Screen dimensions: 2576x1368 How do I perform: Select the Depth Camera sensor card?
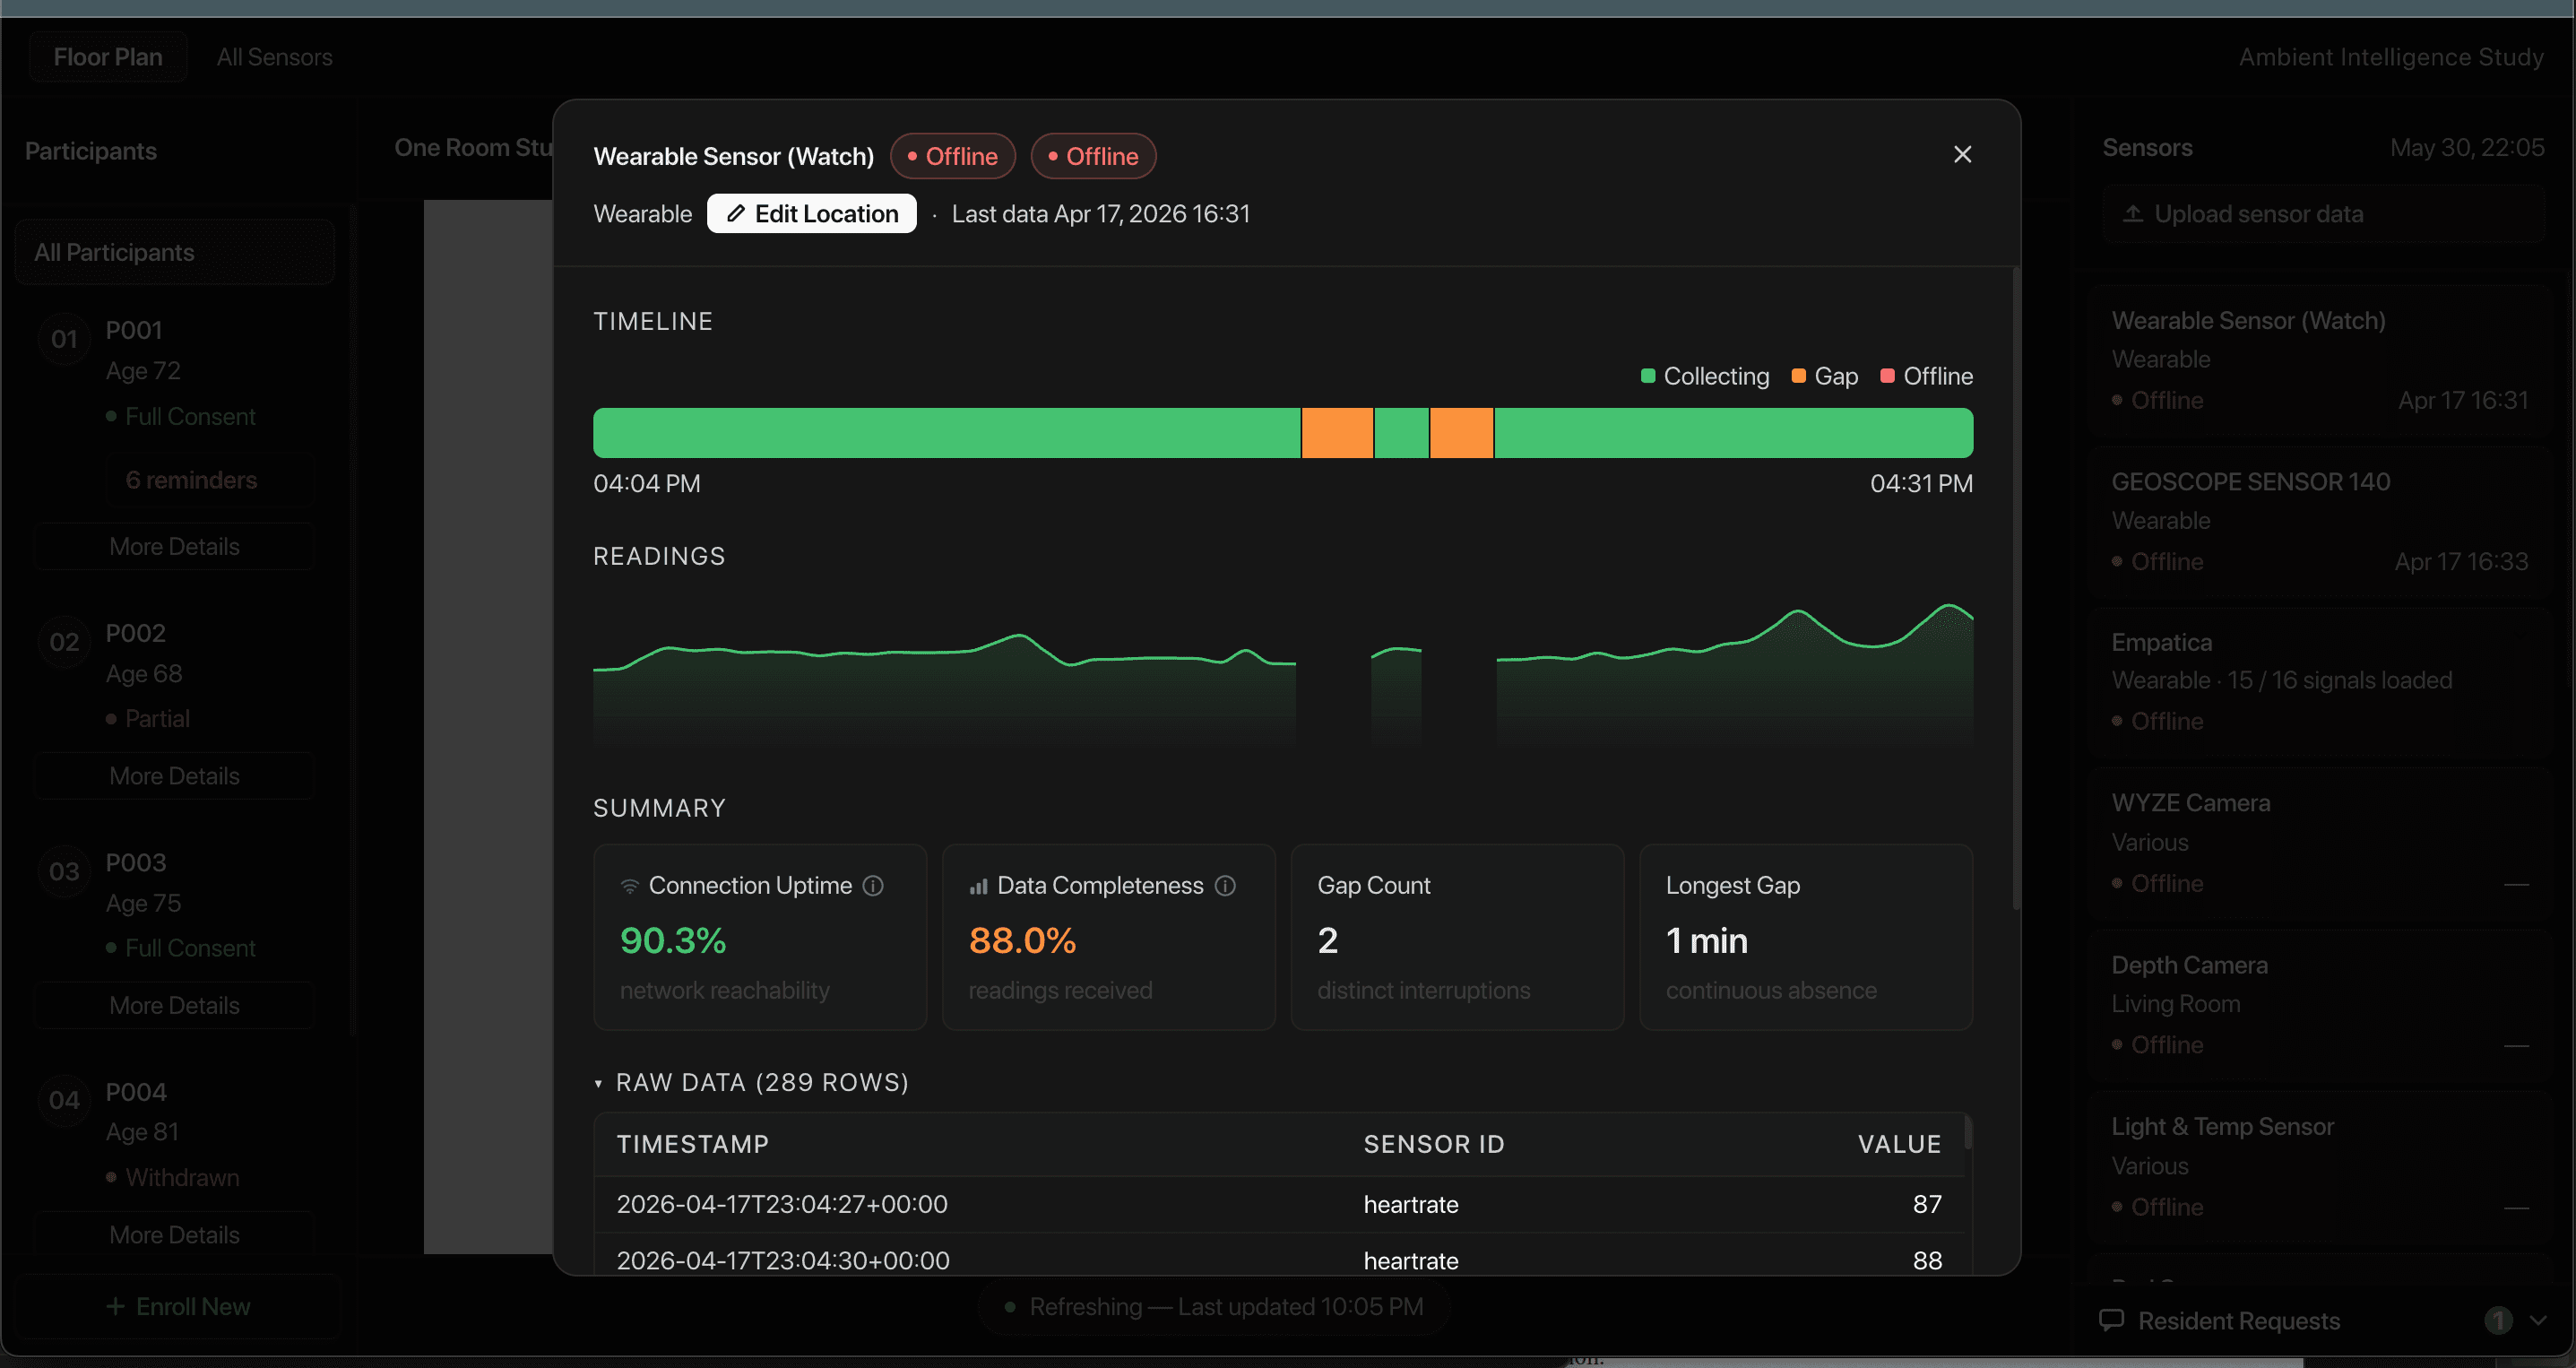[x=2320, y=1006]
